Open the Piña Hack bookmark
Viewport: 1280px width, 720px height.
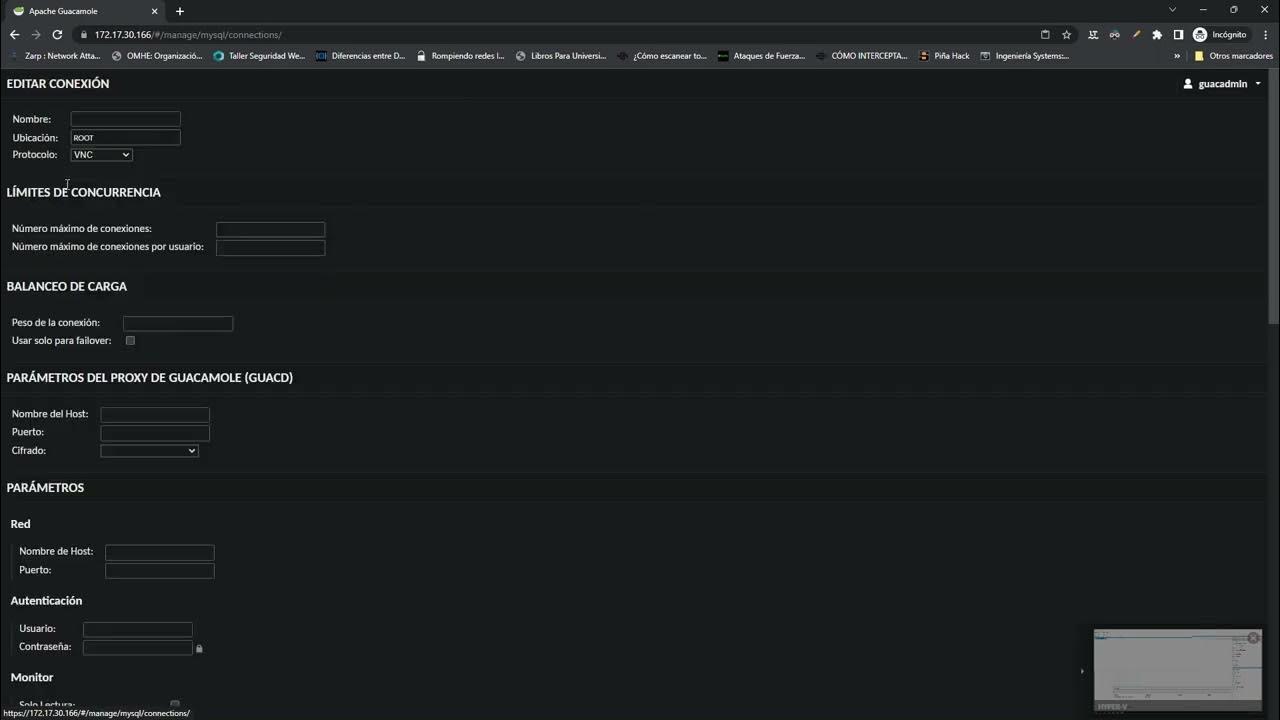[945, 56]
